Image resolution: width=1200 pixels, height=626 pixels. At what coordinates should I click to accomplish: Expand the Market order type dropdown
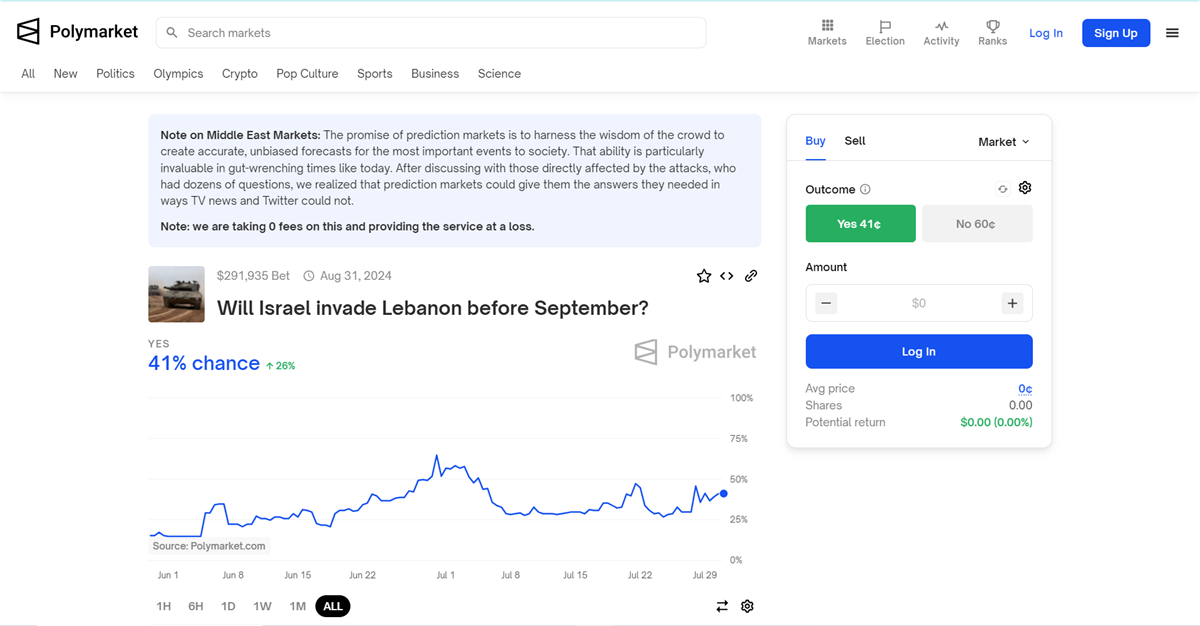1003,142
